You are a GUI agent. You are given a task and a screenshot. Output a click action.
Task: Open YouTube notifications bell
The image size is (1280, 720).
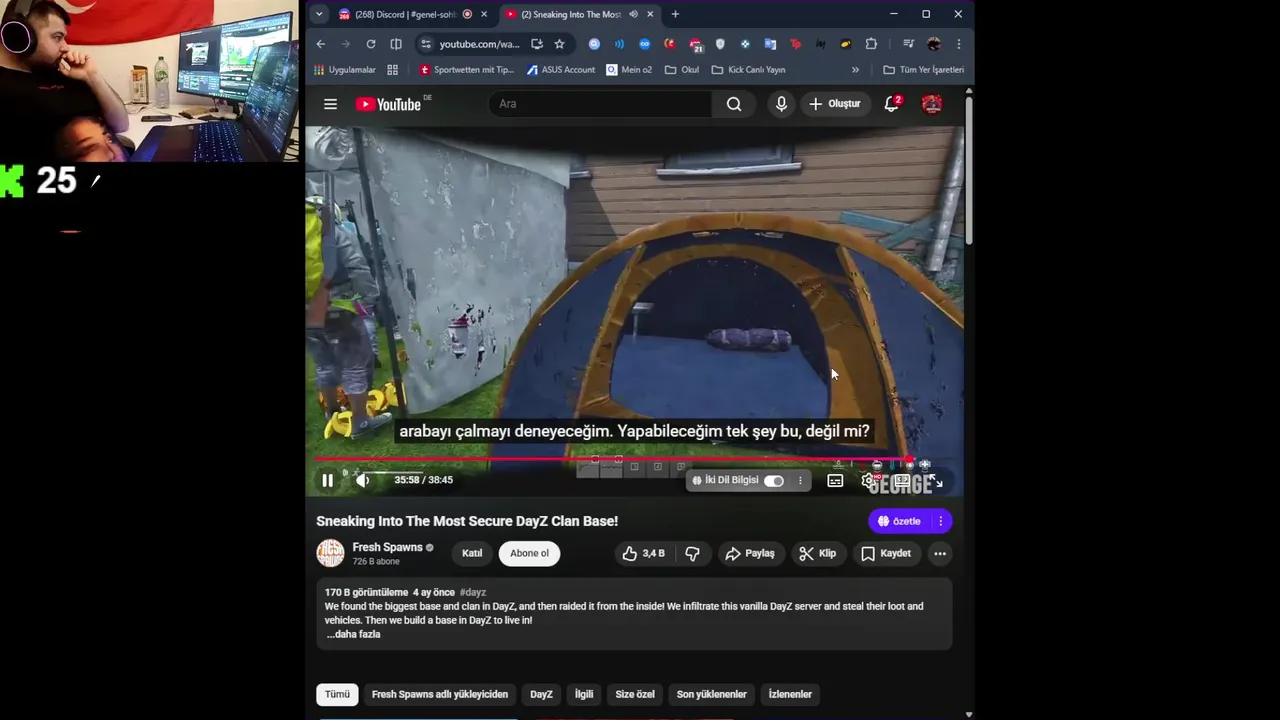pos(891,104)
